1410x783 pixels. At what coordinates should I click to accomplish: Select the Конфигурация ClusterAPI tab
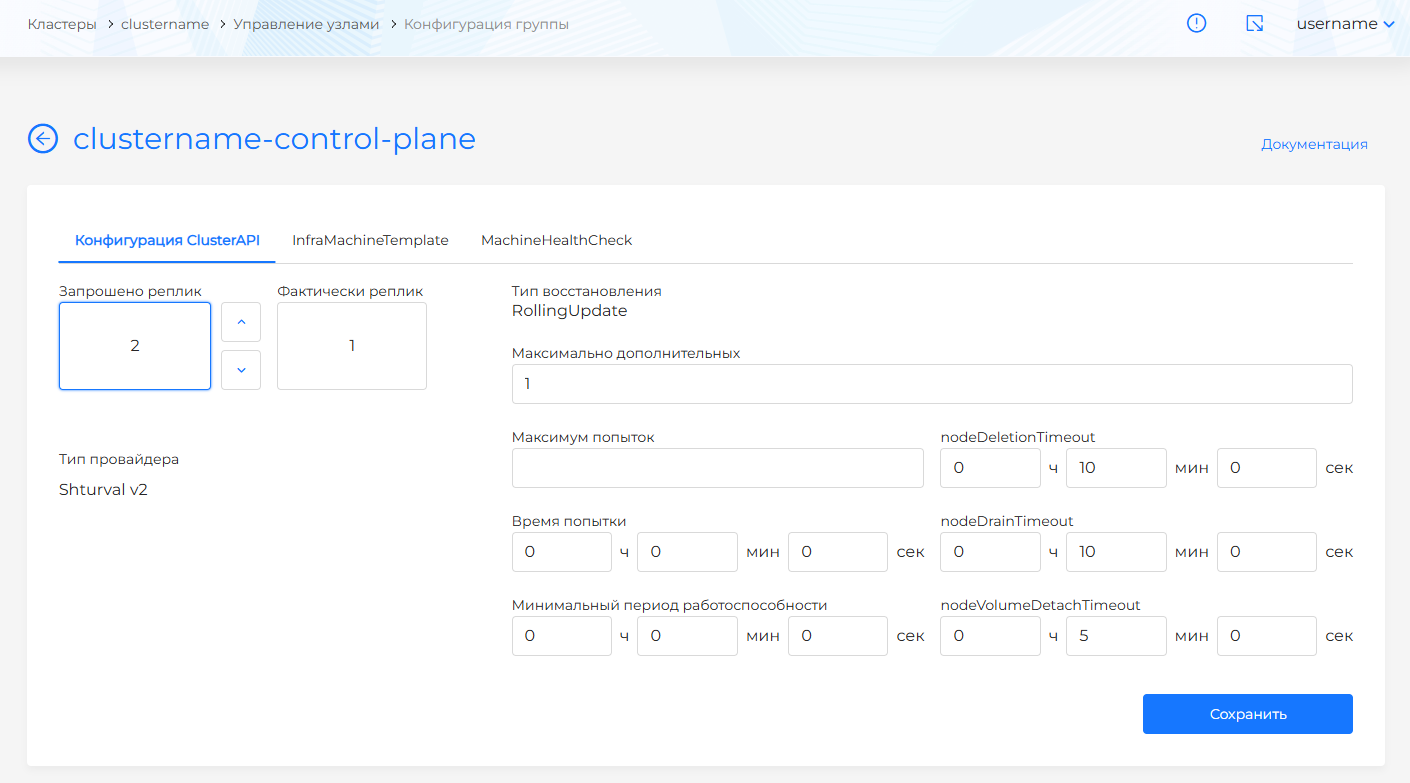coord(167,240)
